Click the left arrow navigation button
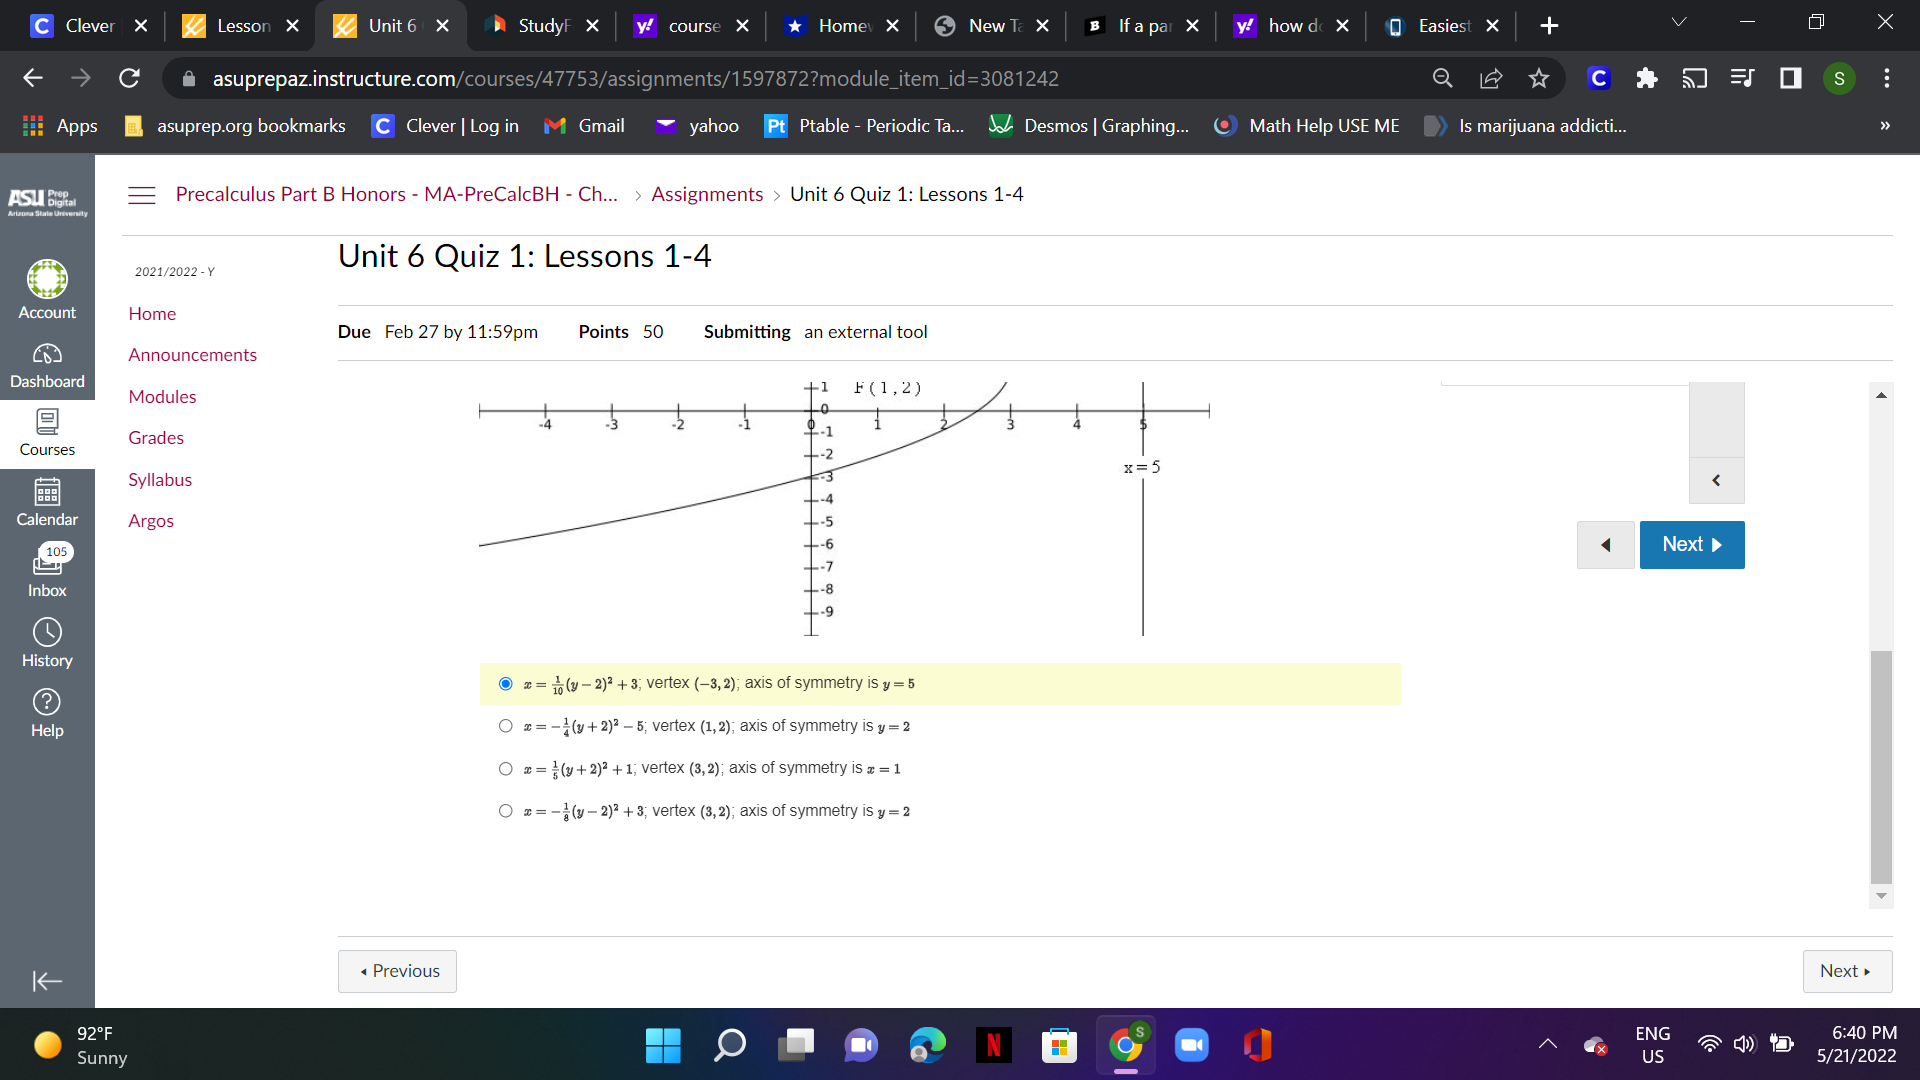The image size is (1920, 1080). coord(1606,543)
